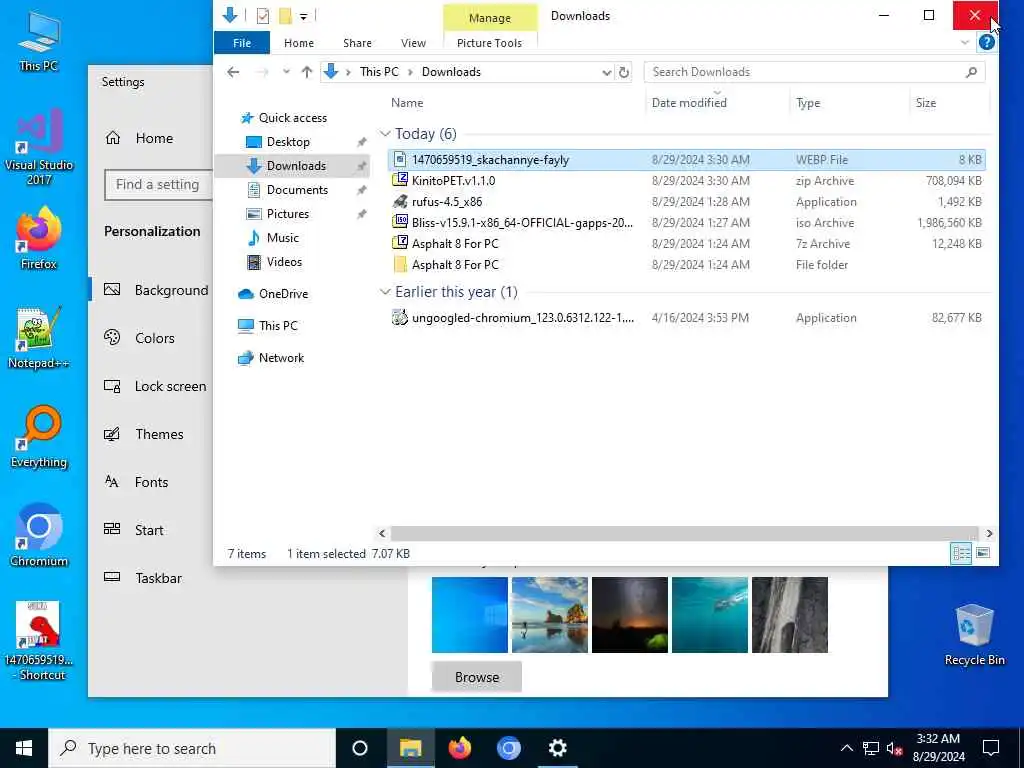Switch to the Home ribbon tab
Image resolution: width=1024 pixels, height=768 pixels.
(298, 43)
